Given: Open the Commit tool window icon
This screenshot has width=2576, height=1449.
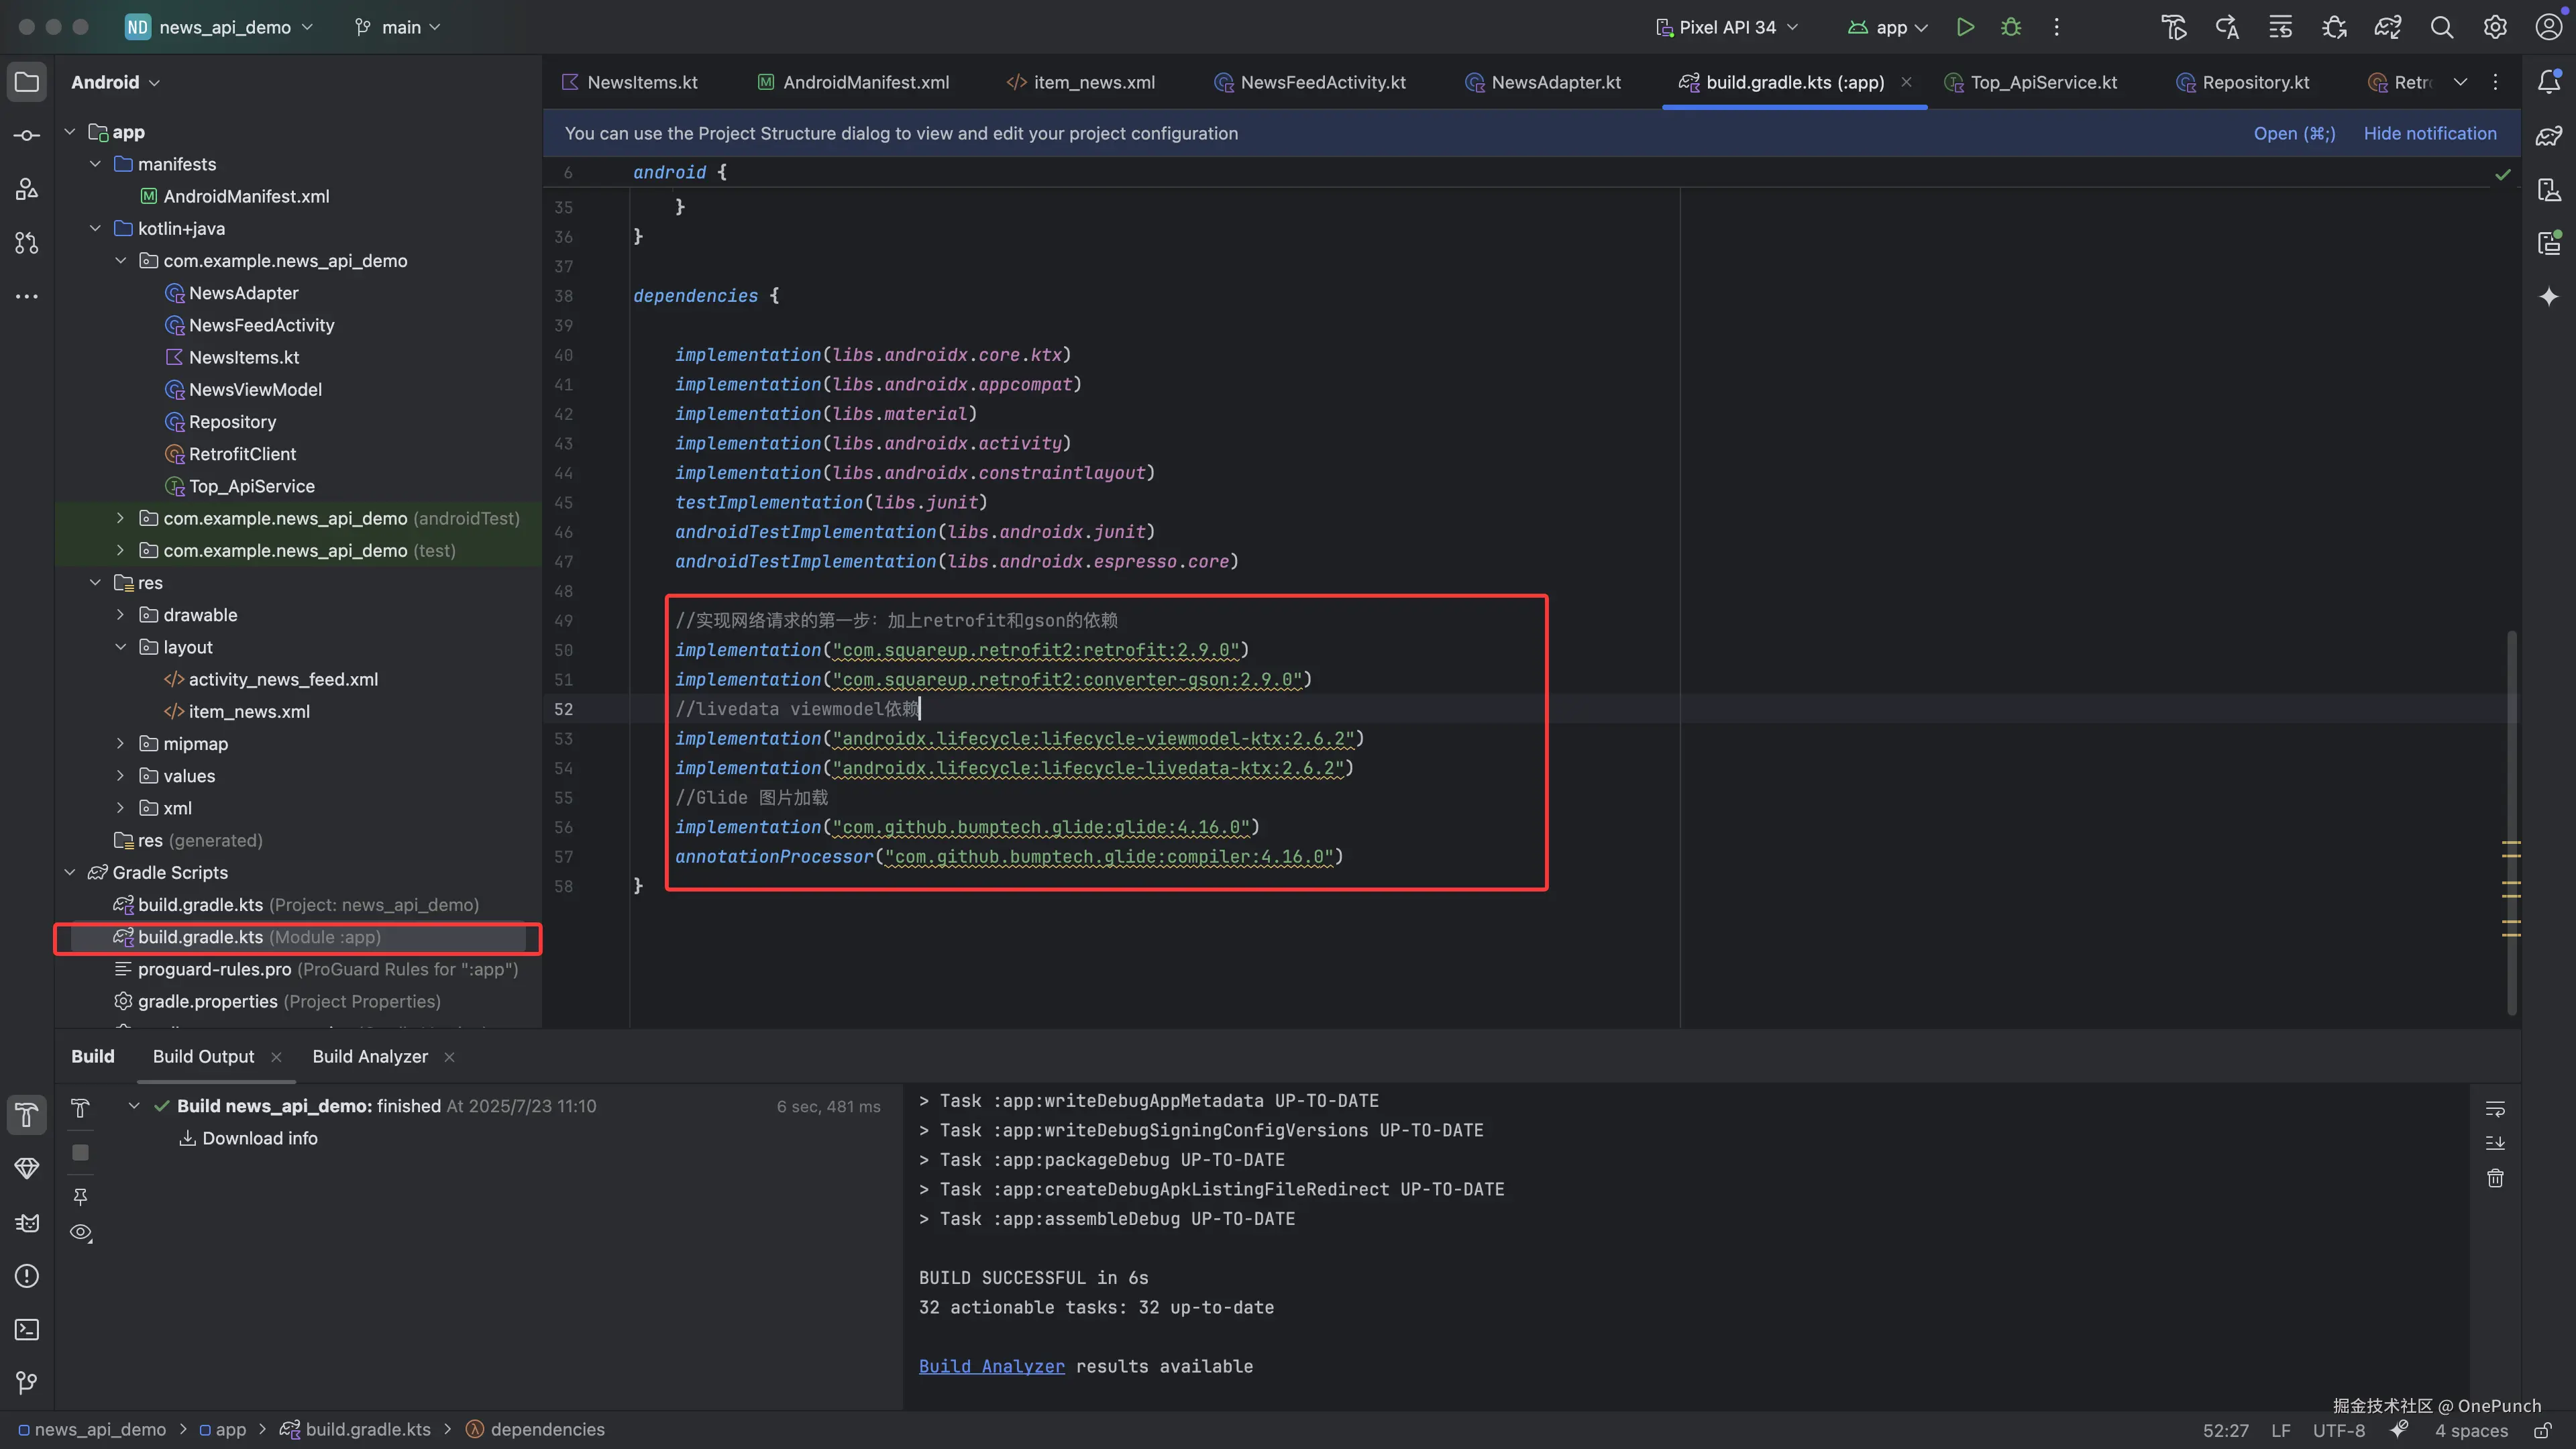Looking at the screenshot, I should 27,135.
